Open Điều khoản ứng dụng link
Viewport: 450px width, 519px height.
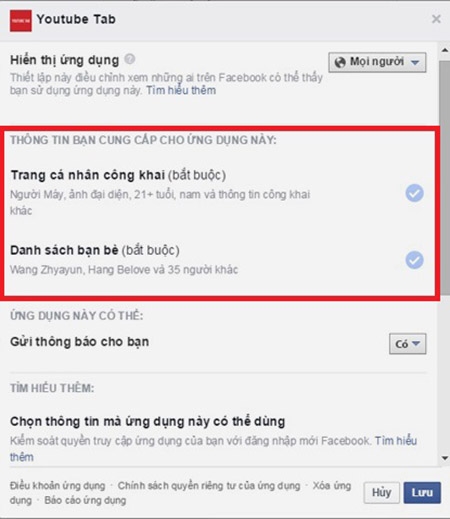coord(57,485)
